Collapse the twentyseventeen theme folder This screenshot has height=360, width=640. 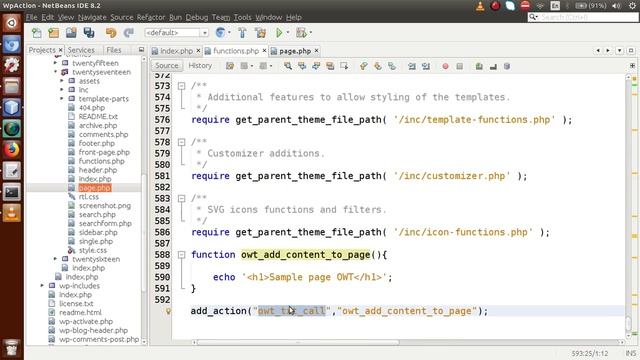tap(56, 72)
